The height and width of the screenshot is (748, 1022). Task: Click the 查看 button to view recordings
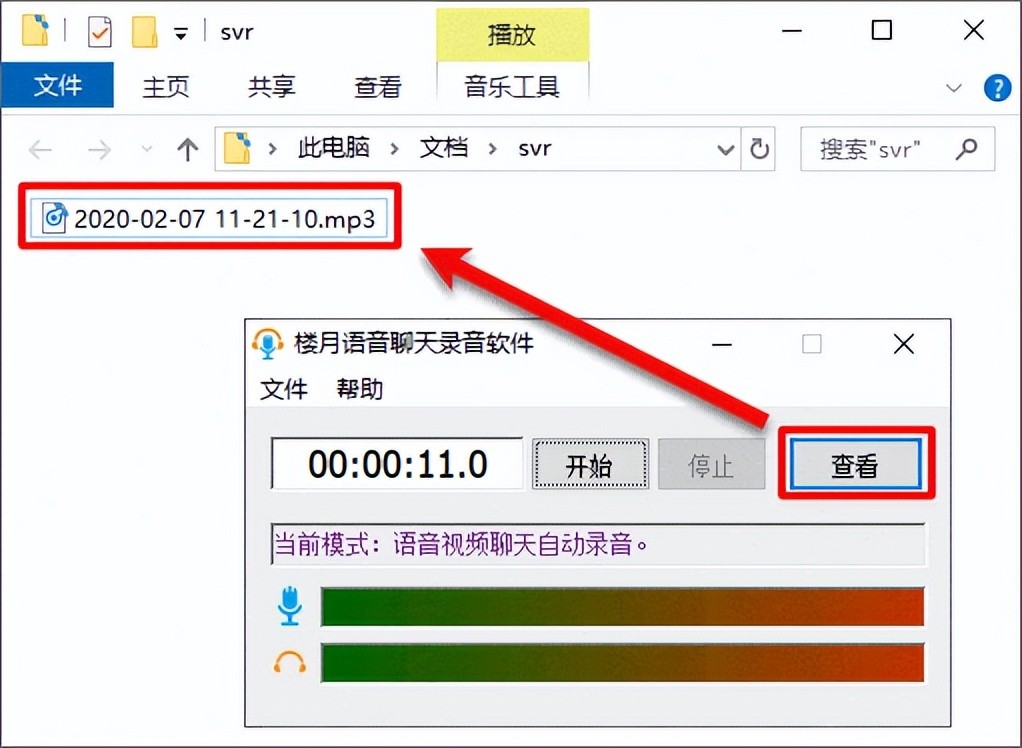[855, 465]
